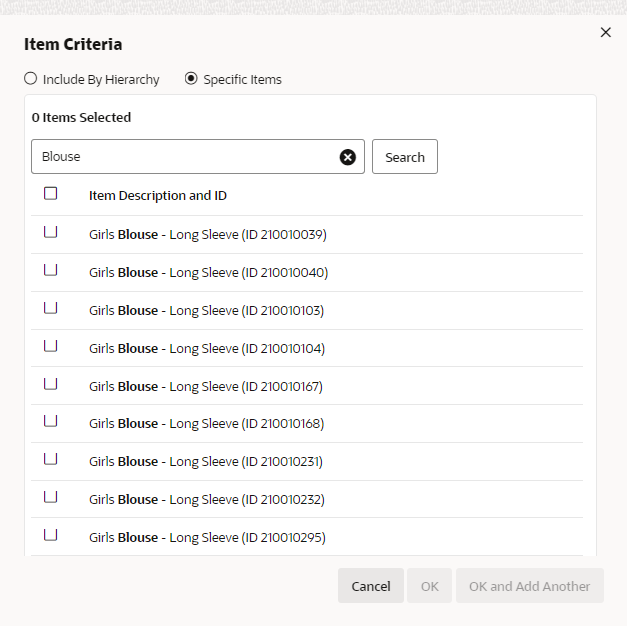
Task: Click text Girls Blouse - Long Sleeve (ID 210010168)
Action: coord(206,424)
